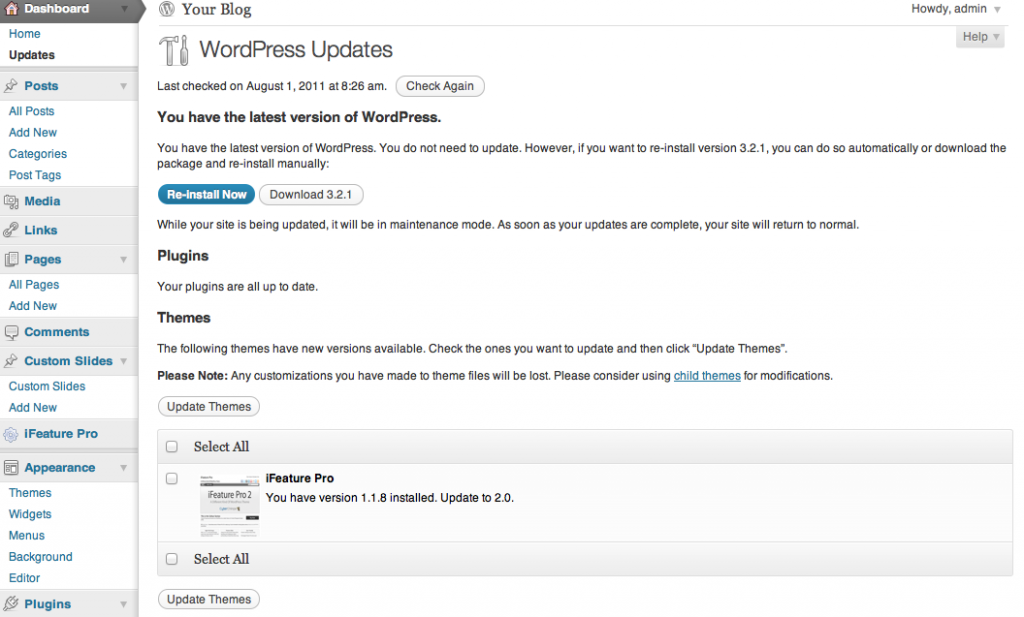Click Add New under Custom Slides
The height and width of the screenshot is (617, 1024).
point(33,407)
